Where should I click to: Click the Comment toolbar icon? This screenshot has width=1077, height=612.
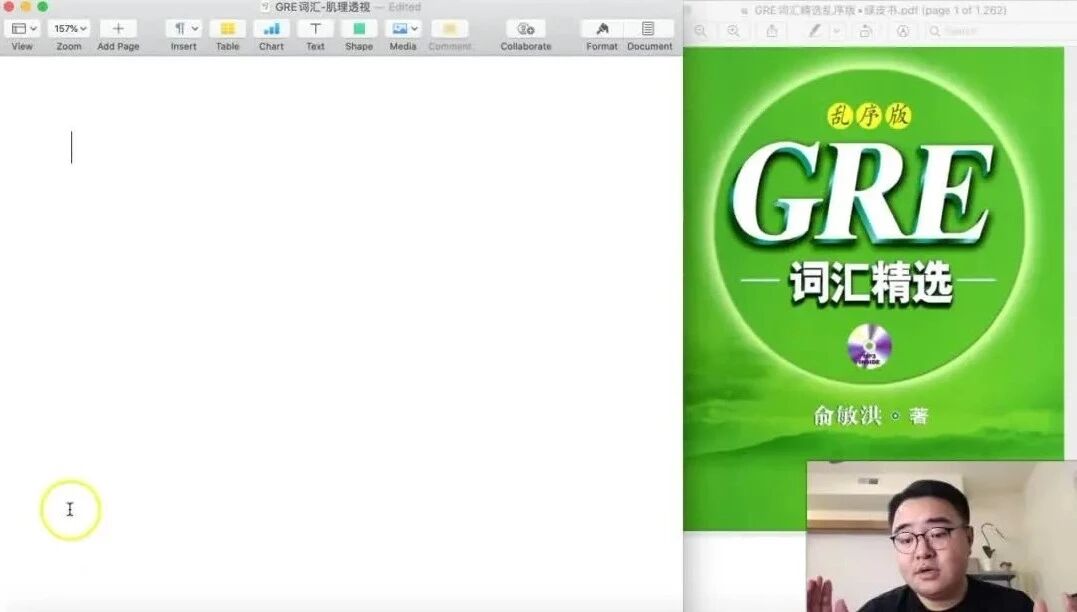pos(450,29)
